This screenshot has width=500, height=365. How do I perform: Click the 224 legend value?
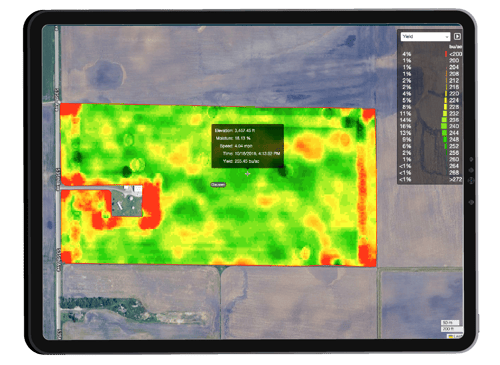pyautogui.click(x=454, y=100)
